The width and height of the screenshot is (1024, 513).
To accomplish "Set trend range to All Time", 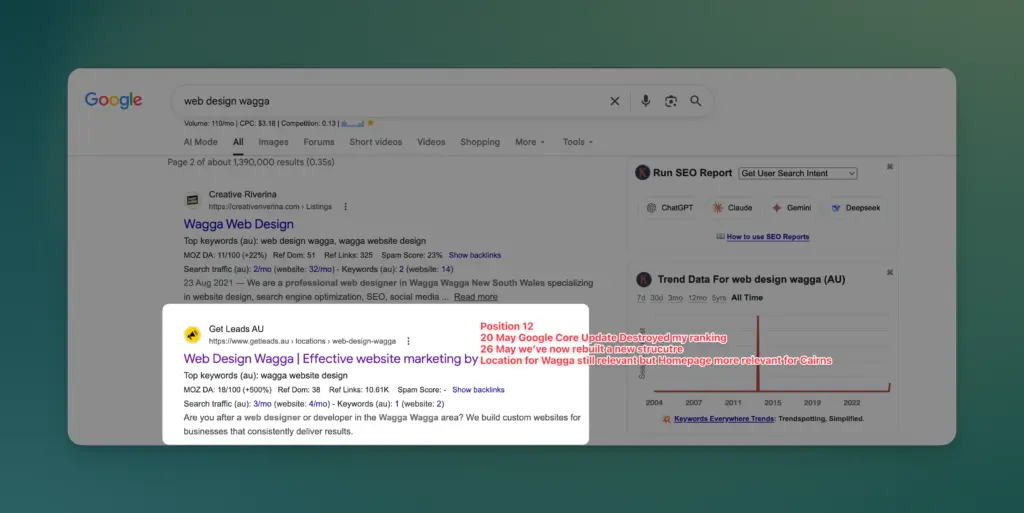I will [747, 298].
